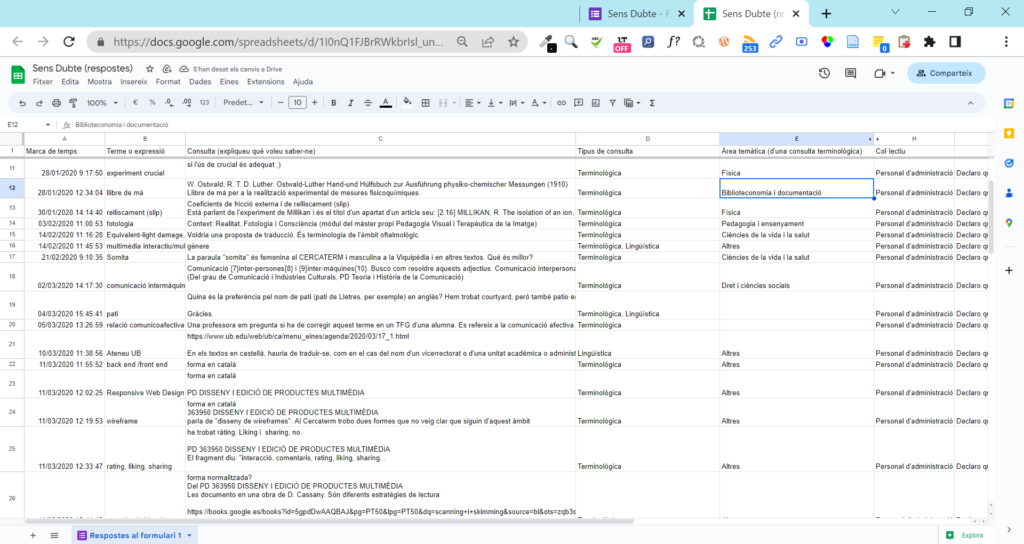Click the font size input field

(x=297, y=102)
